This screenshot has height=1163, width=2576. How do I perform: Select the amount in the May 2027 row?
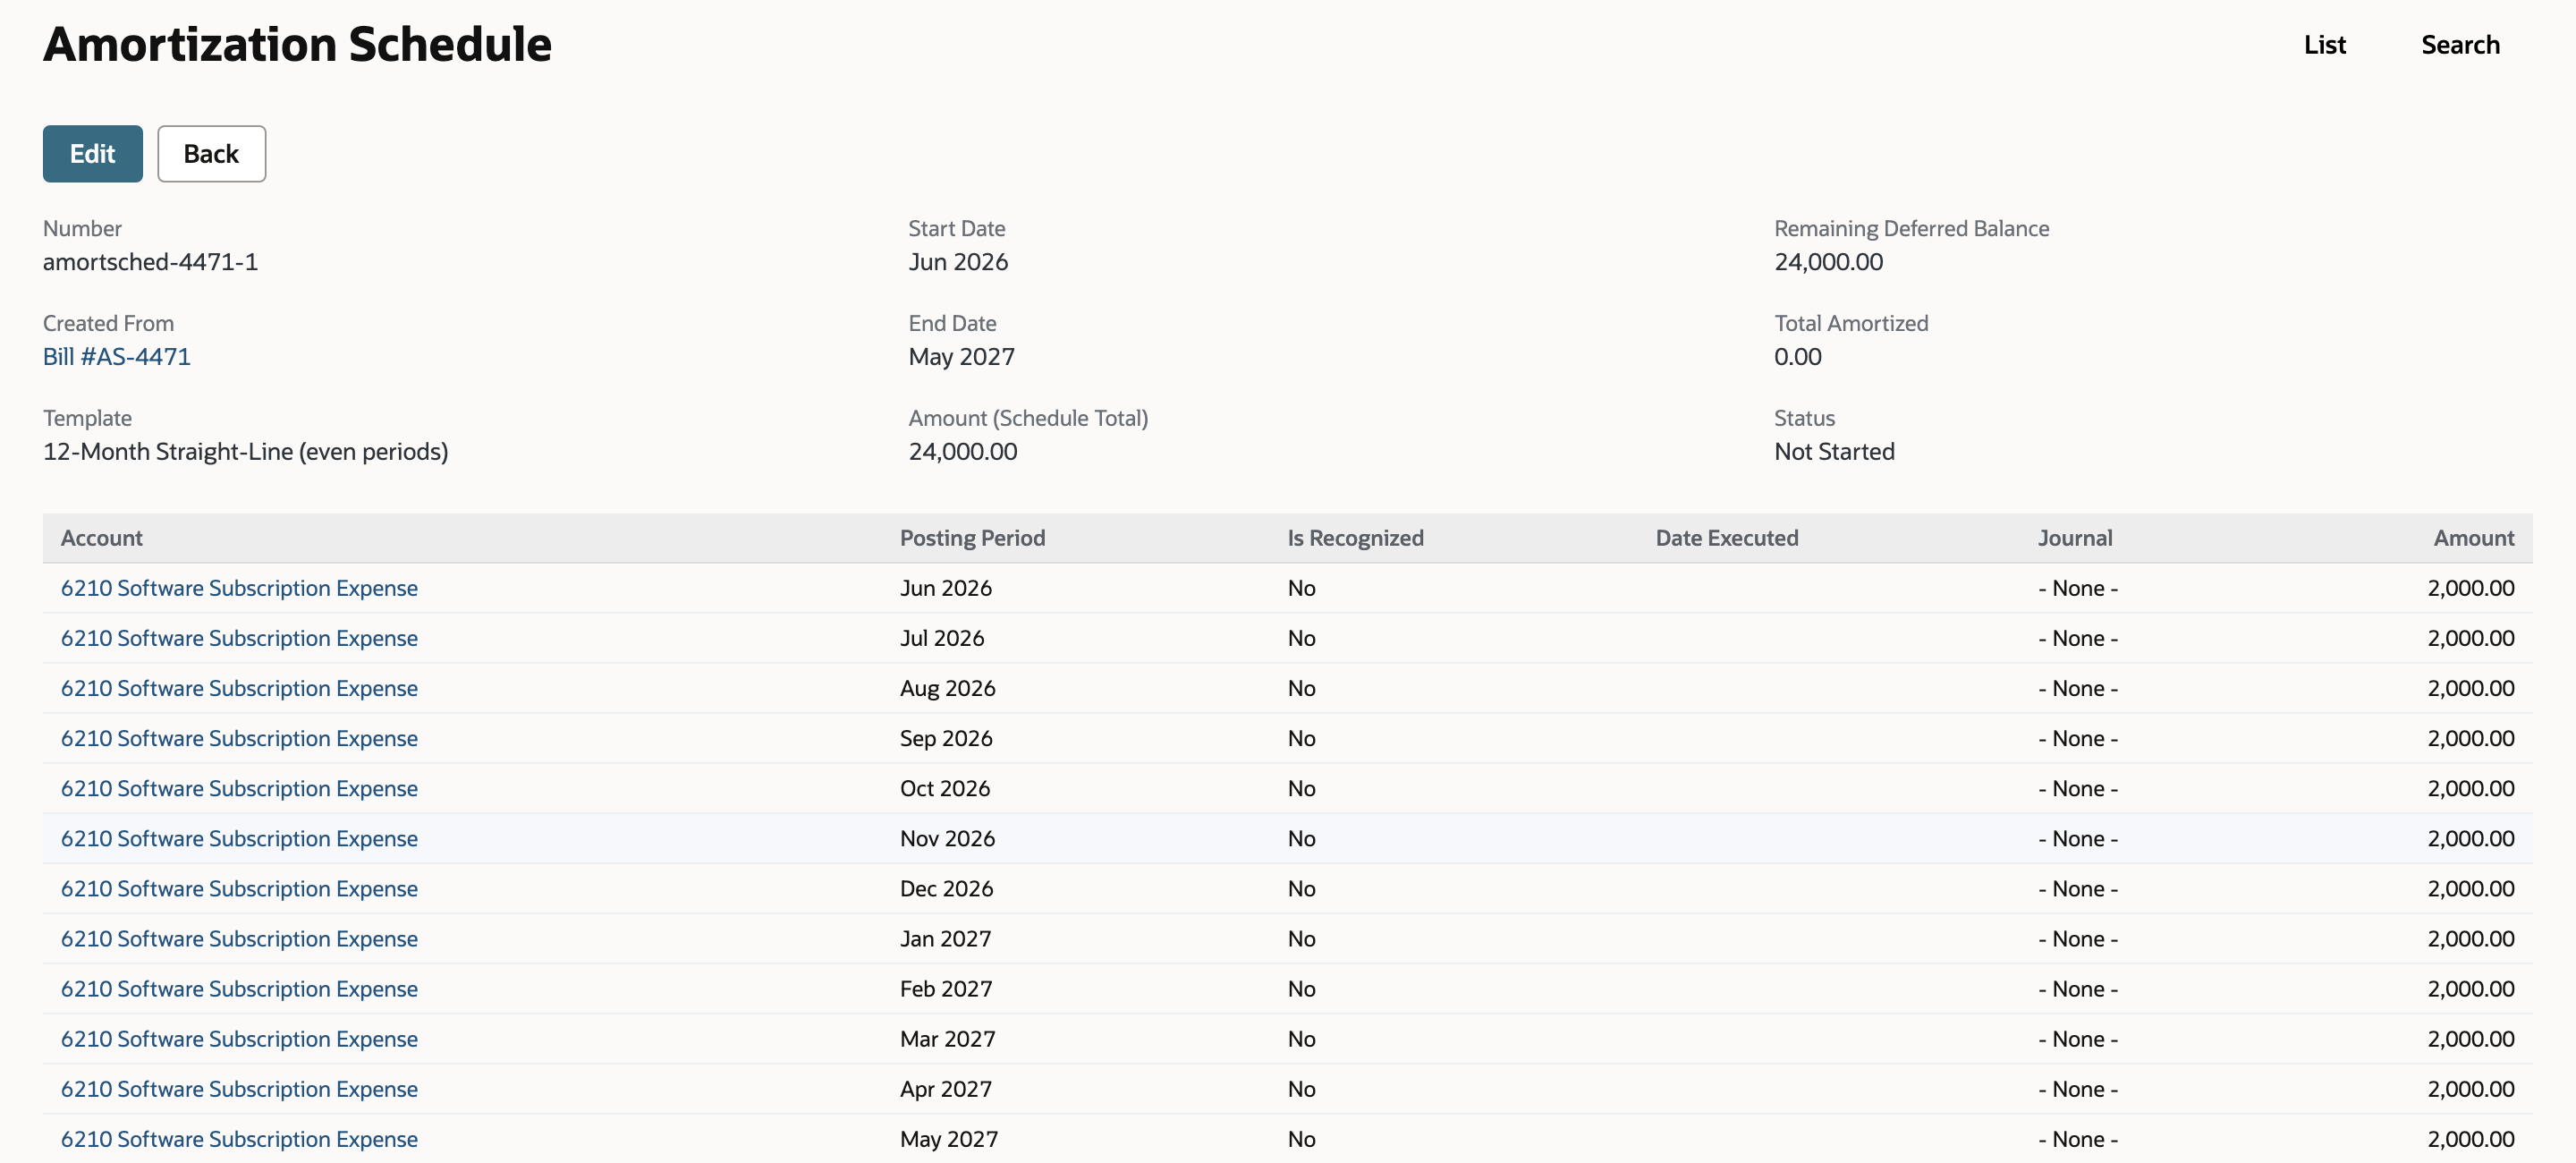[x=2470, y=1138]
